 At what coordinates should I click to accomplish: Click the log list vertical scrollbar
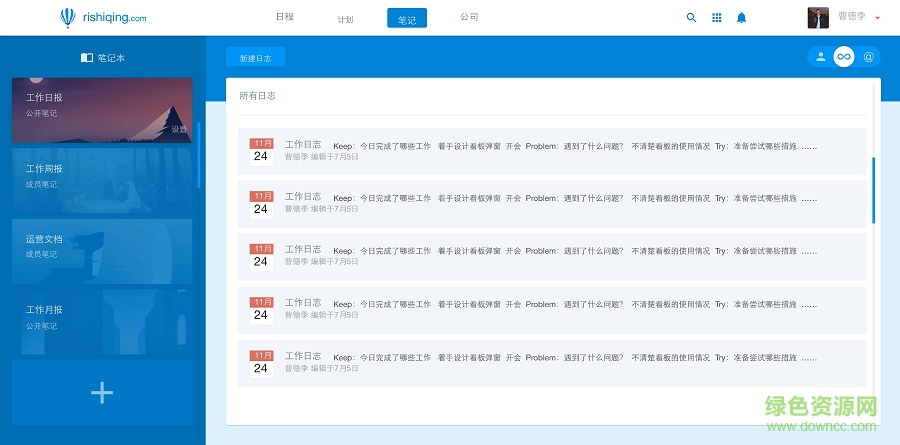pos(873,190)
